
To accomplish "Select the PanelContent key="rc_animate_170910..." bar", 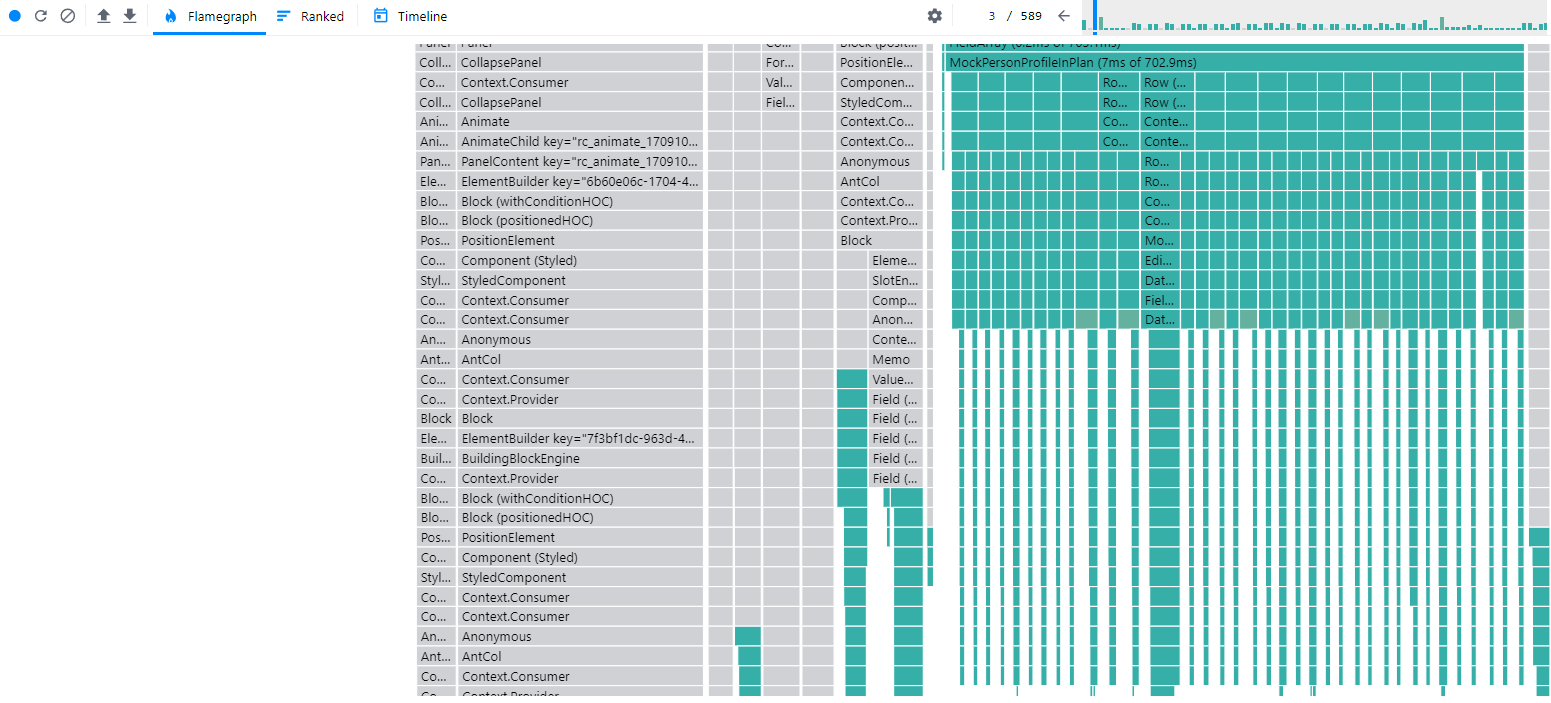I will click(x=580, y=162).
